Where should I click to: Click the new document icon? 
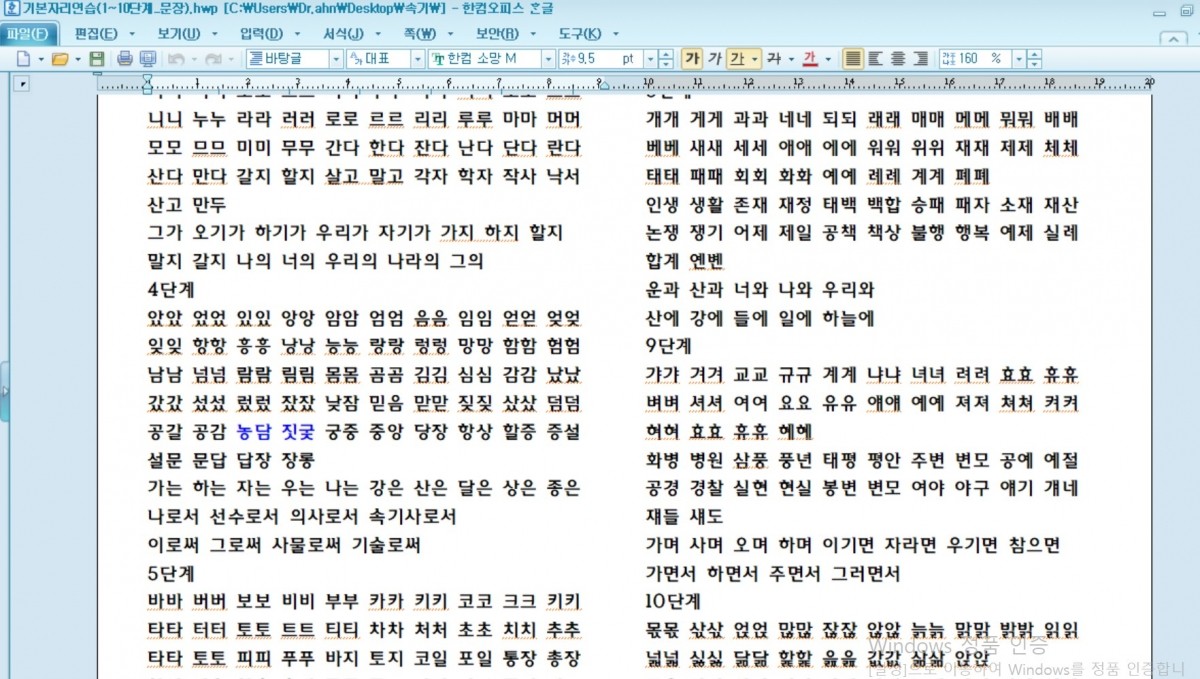tap(23, 59)
